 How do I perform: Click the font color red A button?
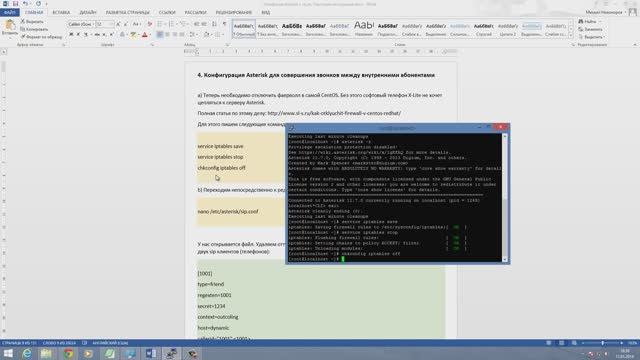[144, 35]
